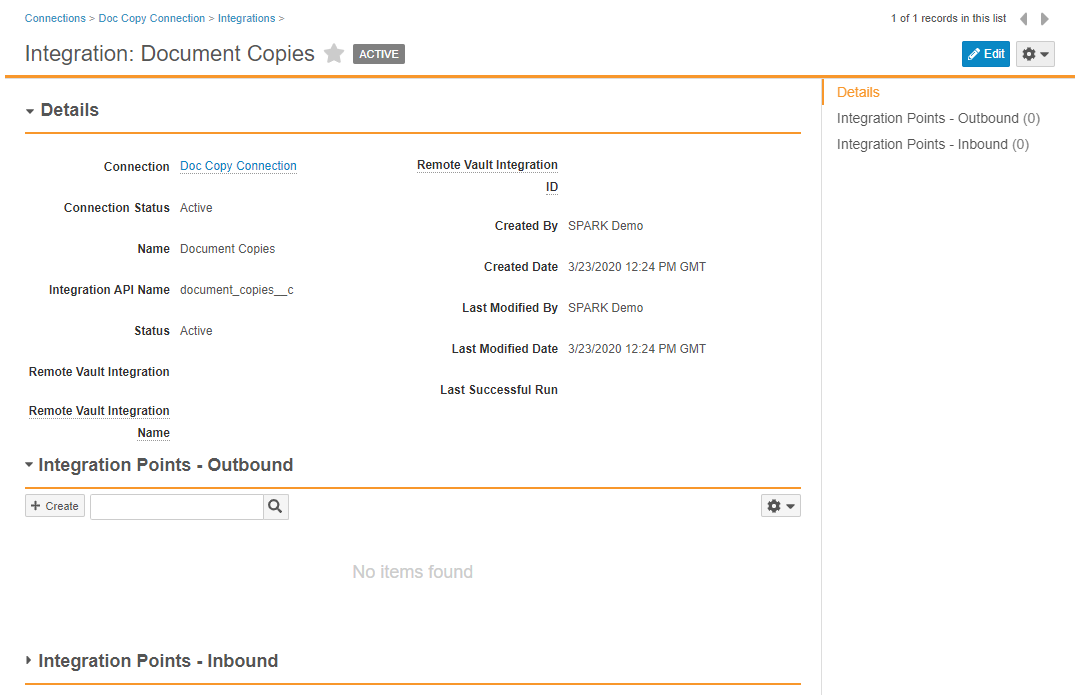Click the ACTIVE status badge
Image resolution: width=1082 pixels, height=695 pixels.
(x=379, y=54)
